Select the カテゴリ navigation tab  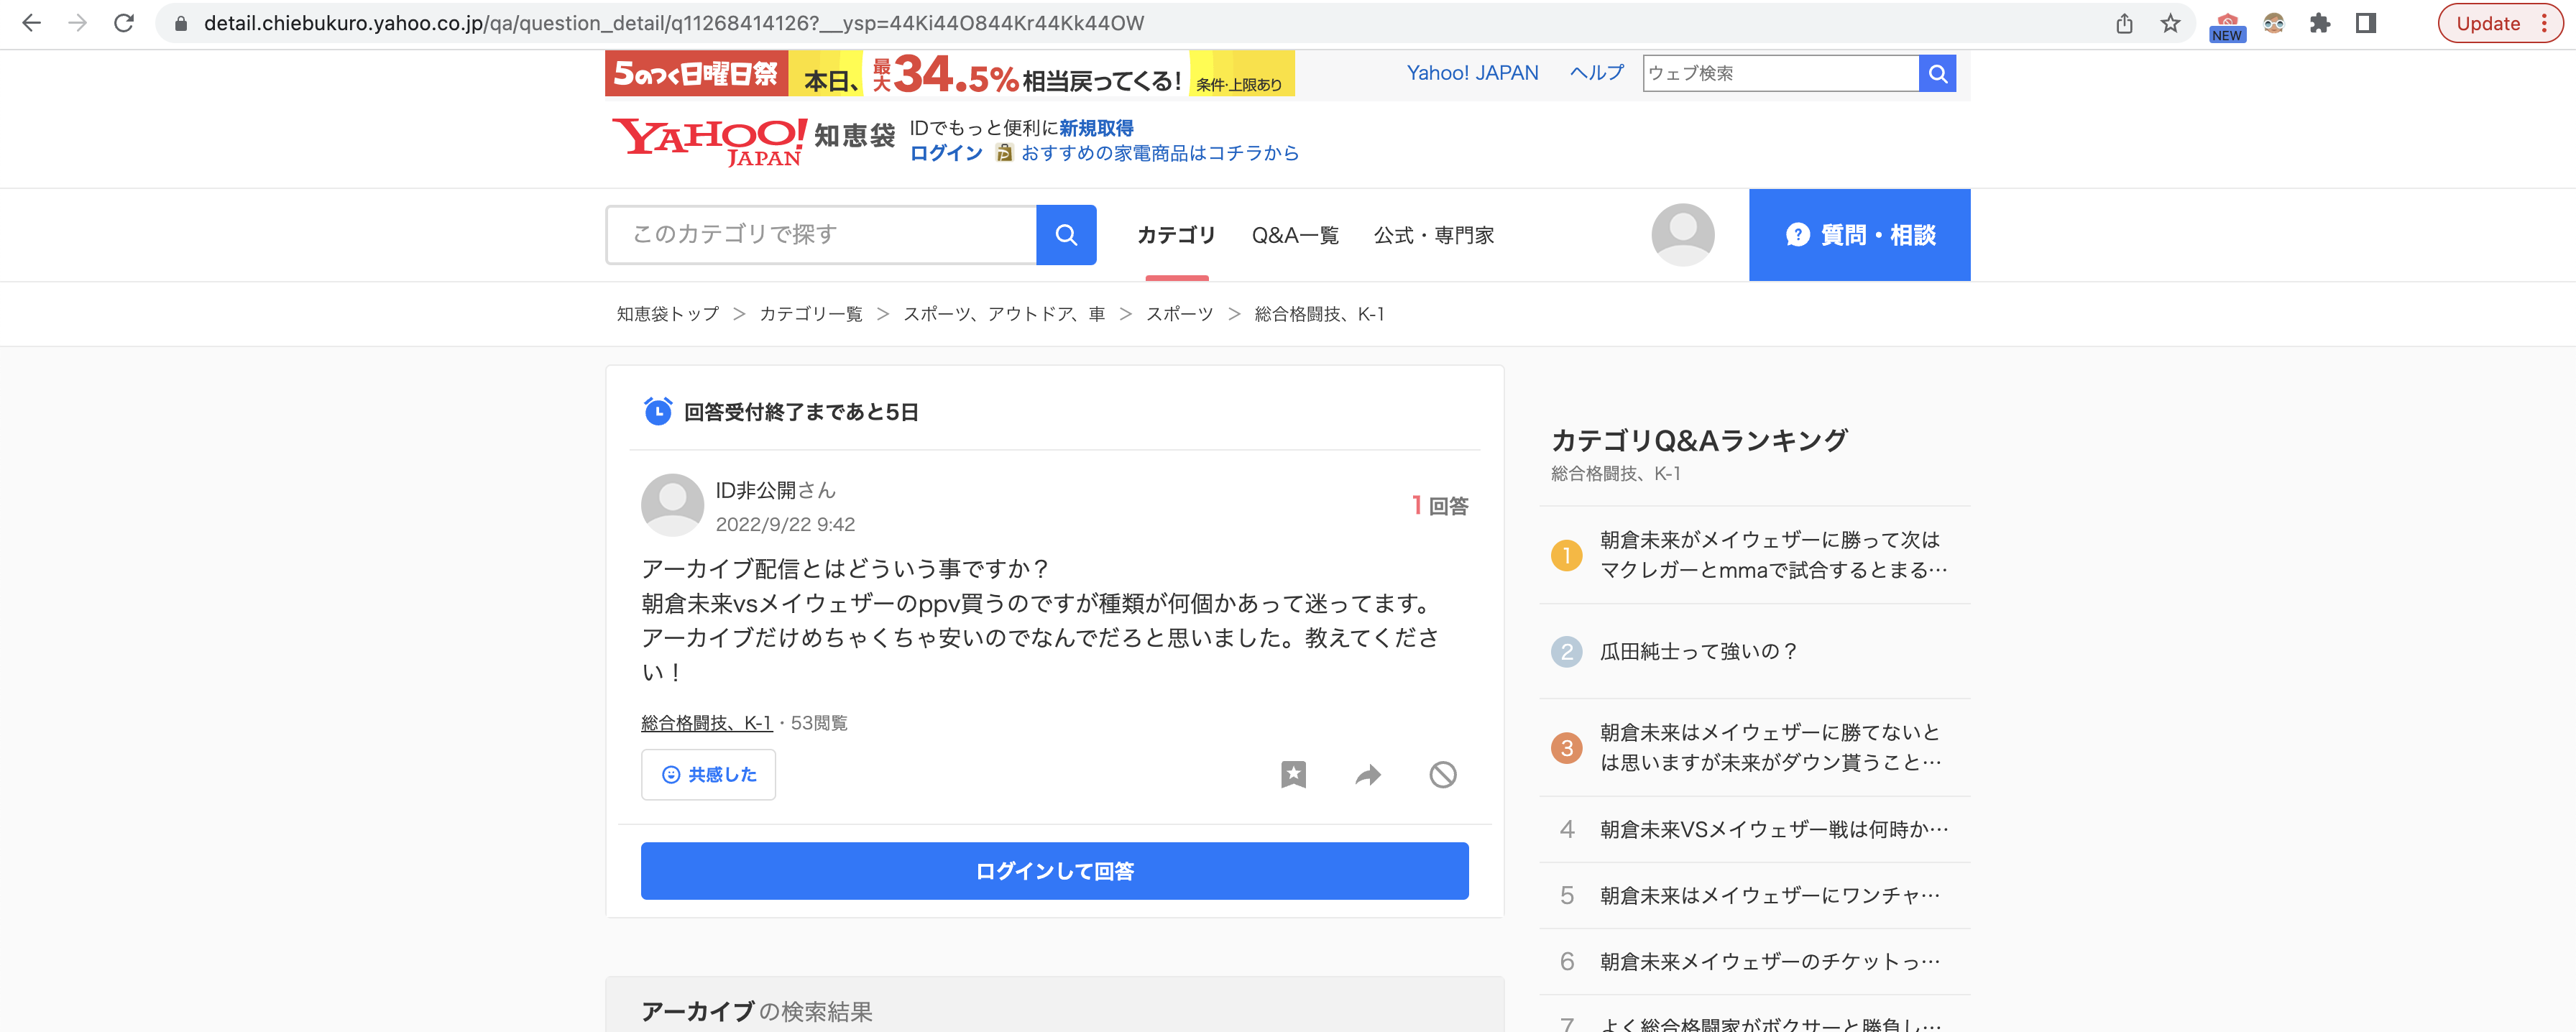point(1176,234)
